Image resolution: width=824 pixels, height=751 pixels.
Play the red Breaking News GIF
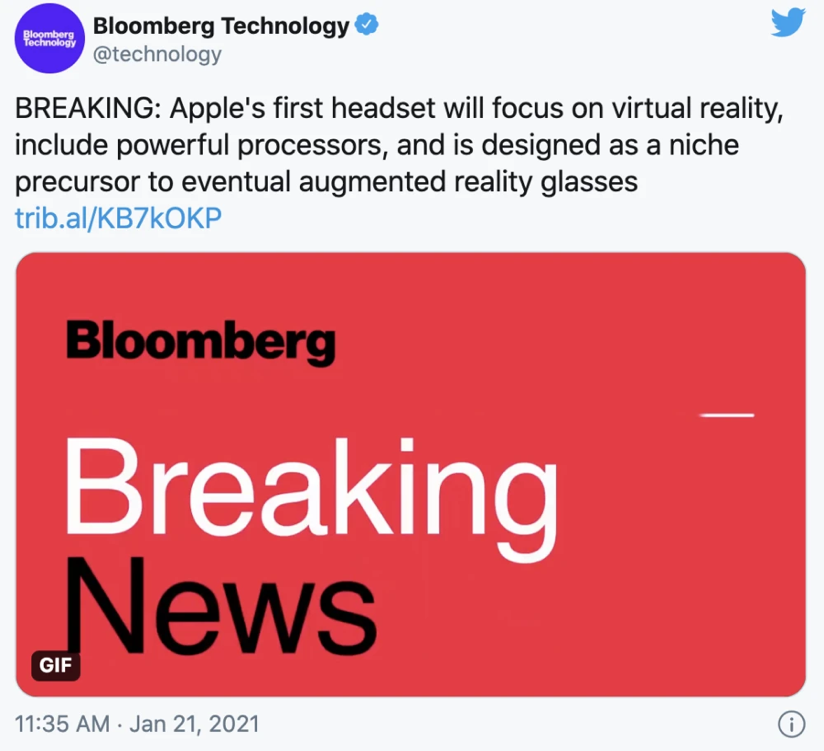(411, 475)
